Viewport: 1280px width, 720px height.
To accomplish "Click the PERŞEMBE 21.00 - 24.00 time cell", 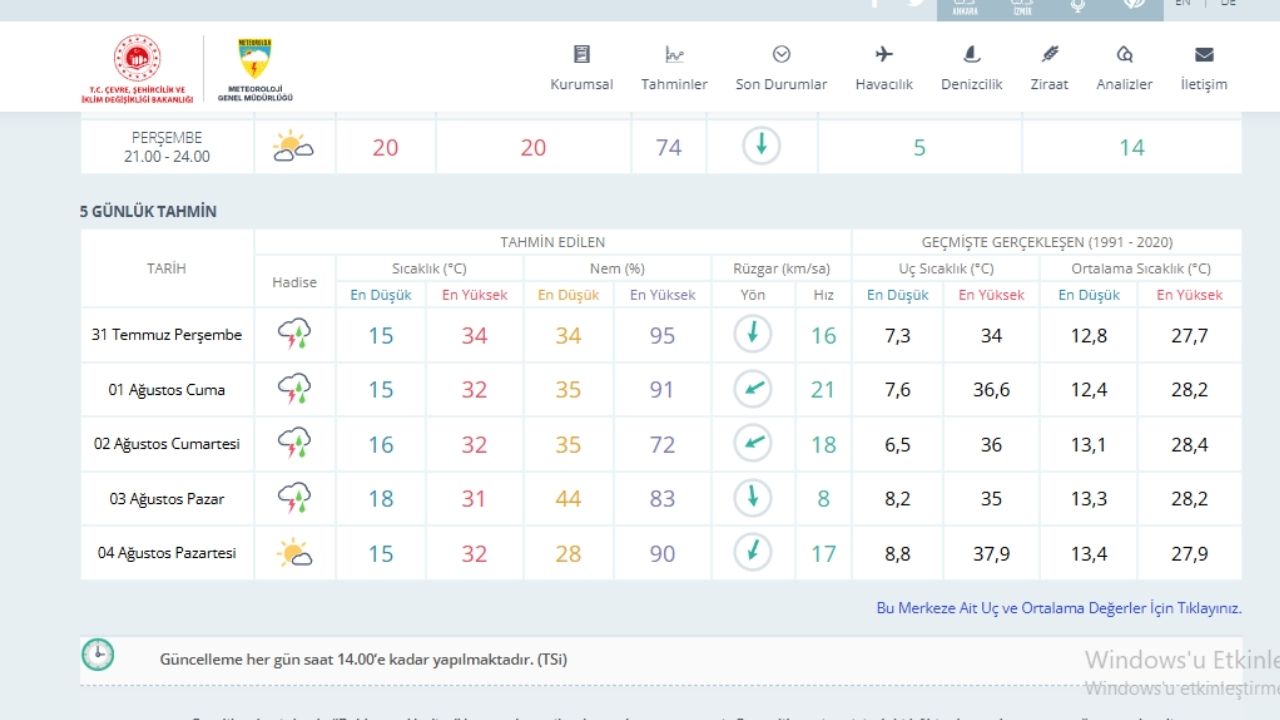I will (167, 147).
